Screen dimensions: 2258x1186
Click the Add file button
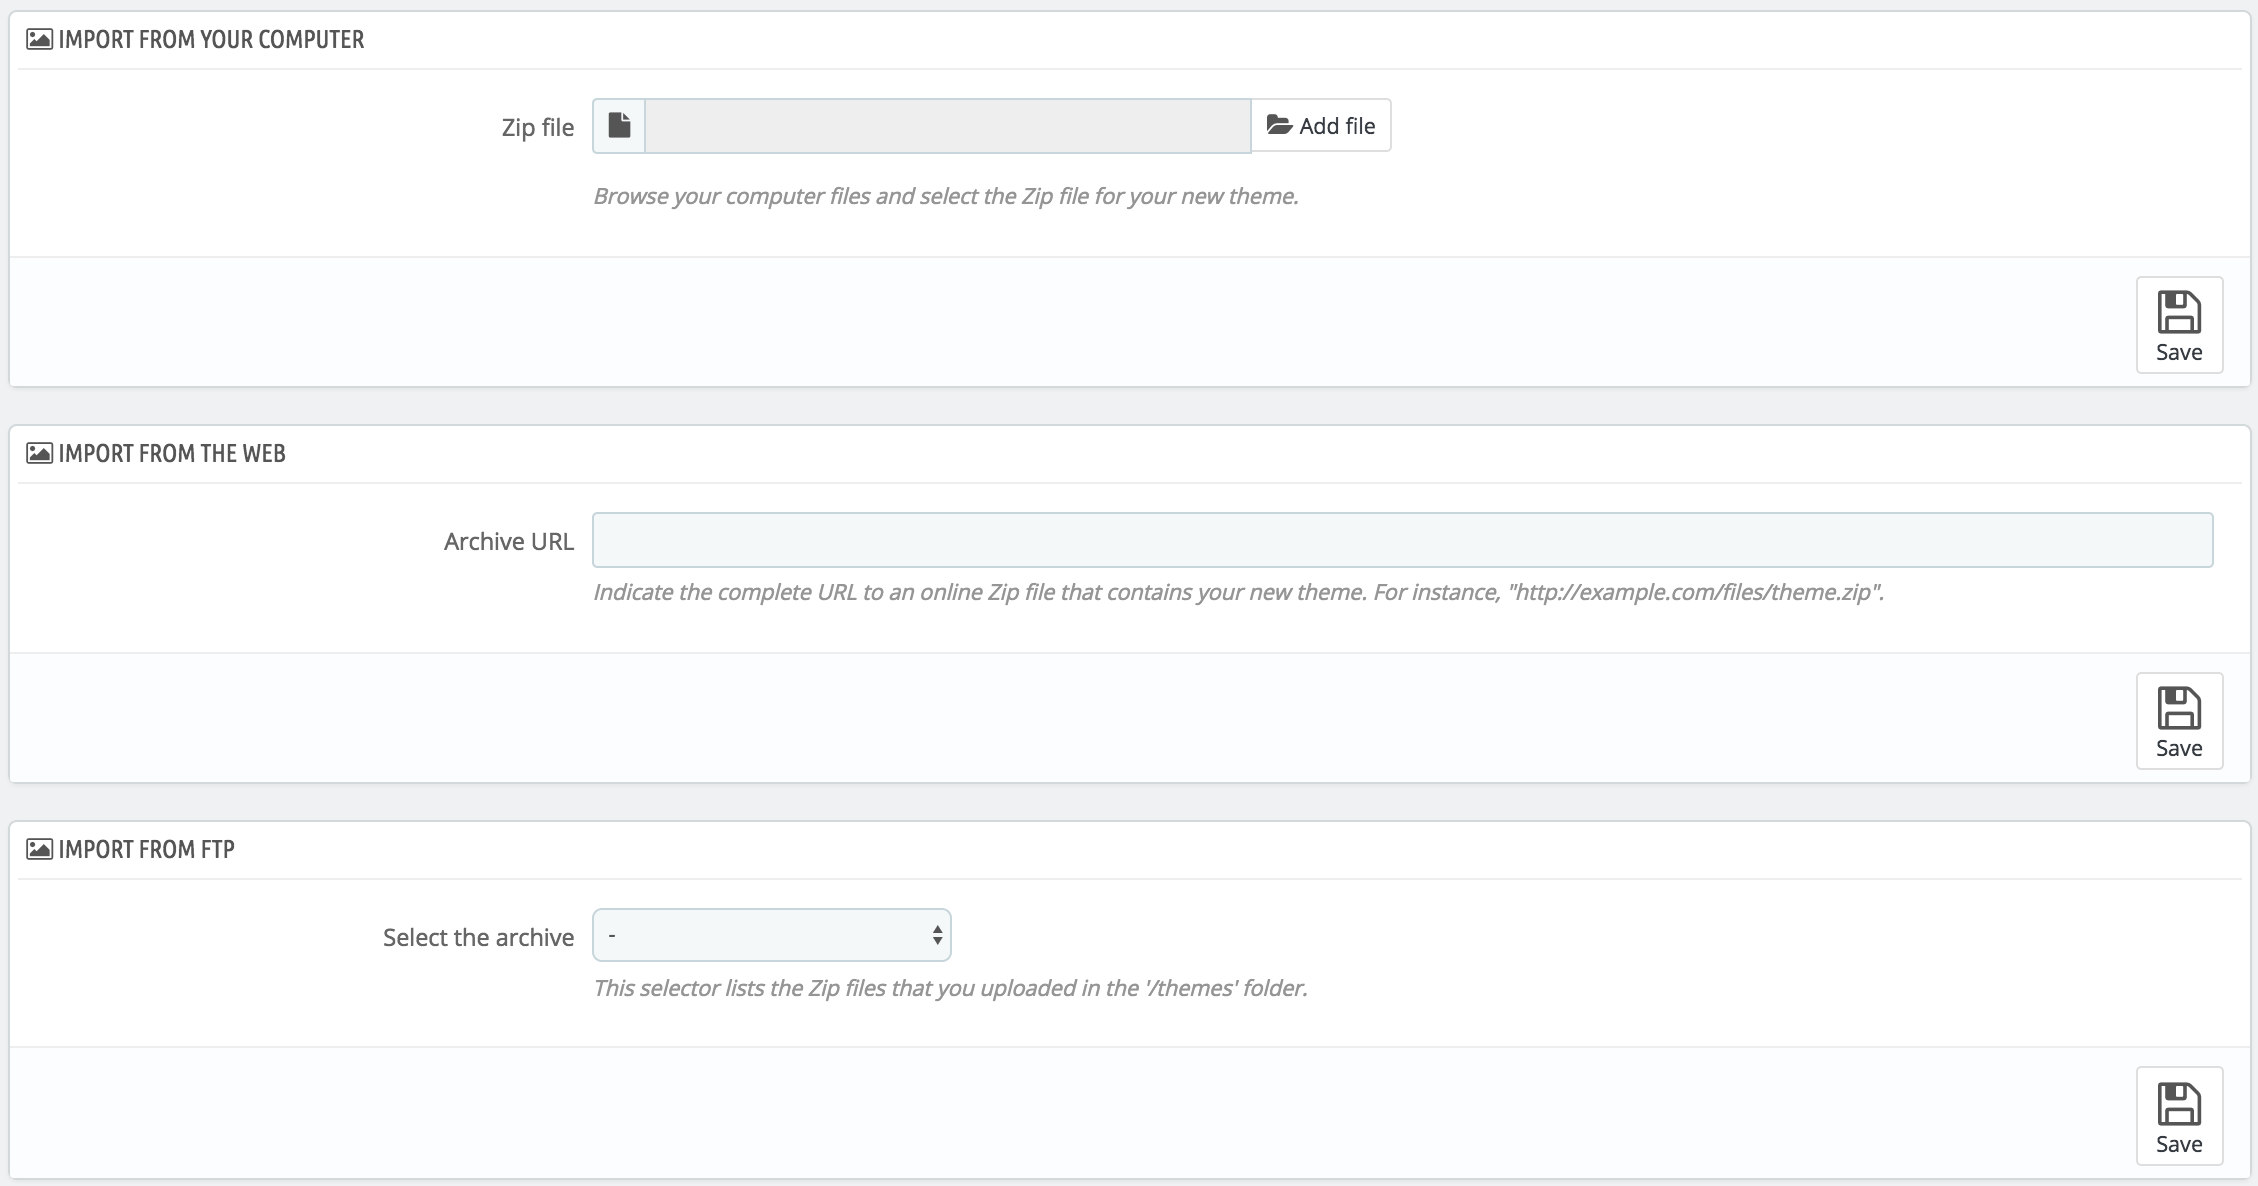click(x=1321, y=125)
